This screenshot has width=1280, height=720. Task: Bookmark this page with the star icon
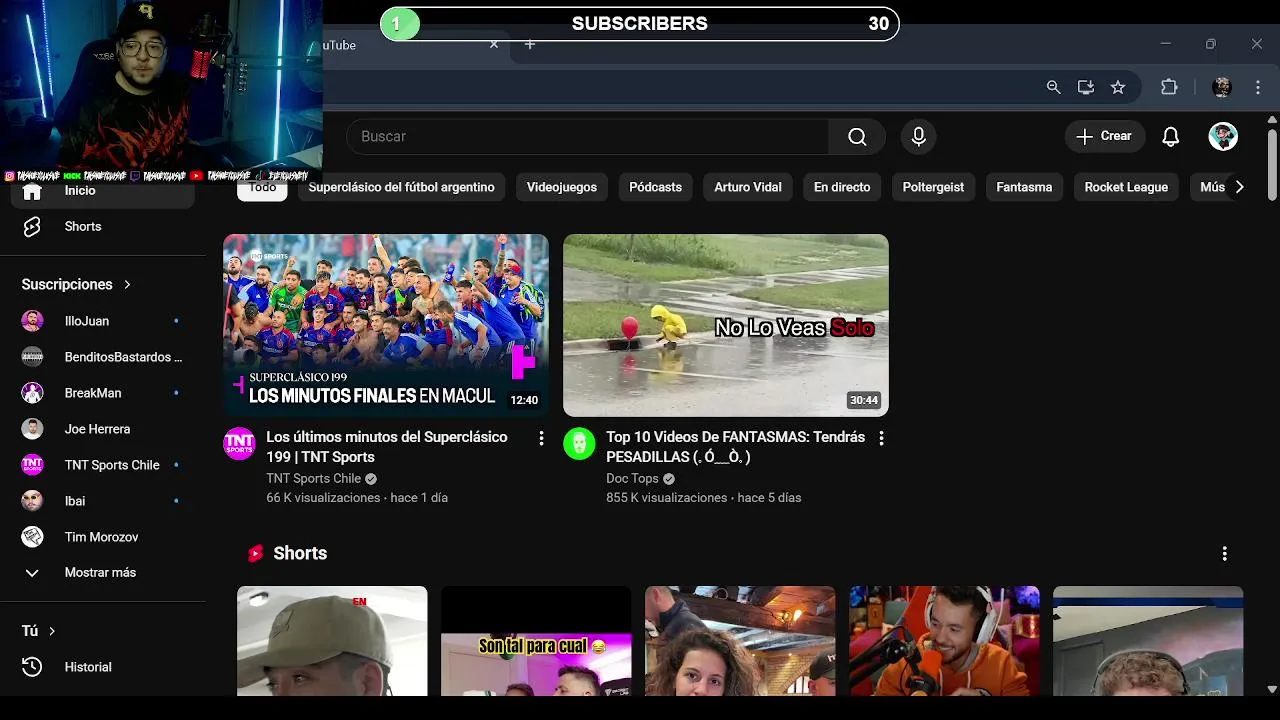pos(1118,87)
